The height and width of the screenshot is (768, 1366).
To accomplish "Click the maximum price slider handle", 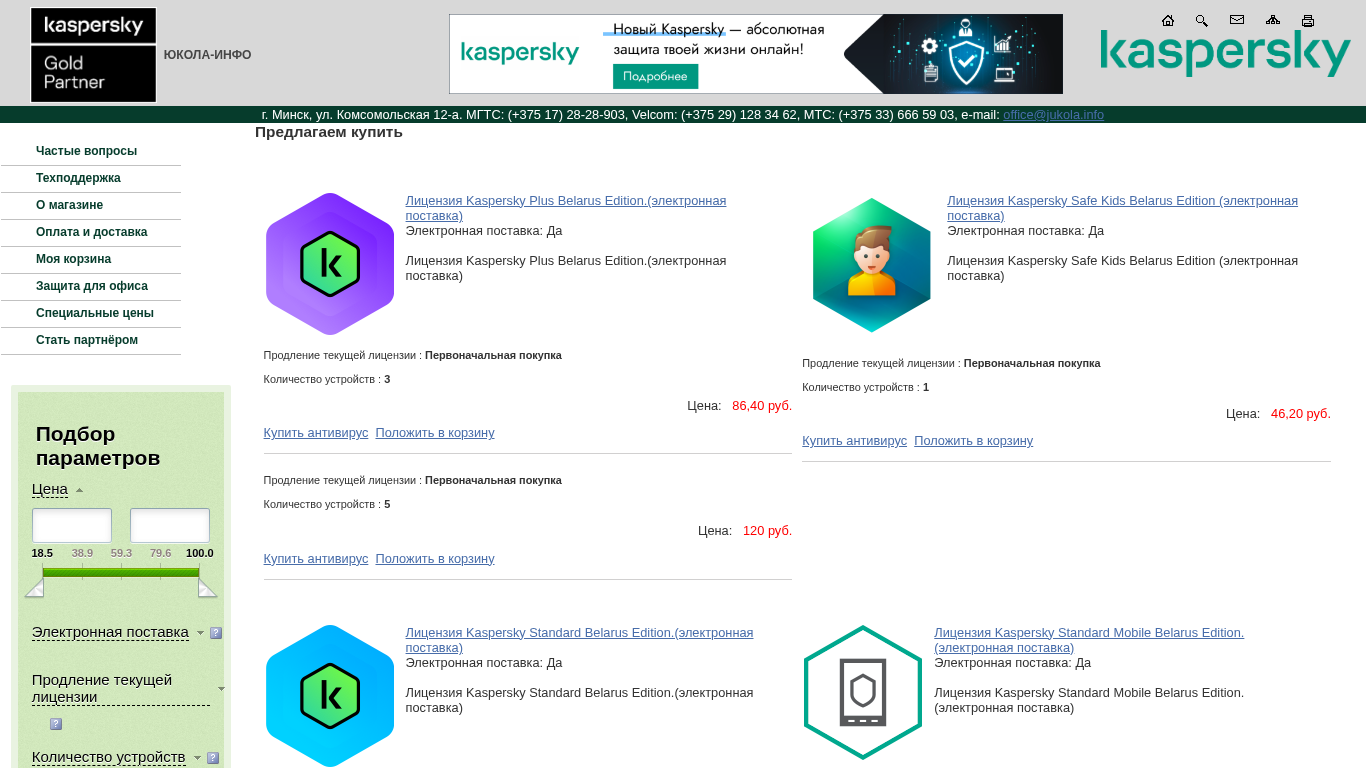I will (x=208, y=588).
